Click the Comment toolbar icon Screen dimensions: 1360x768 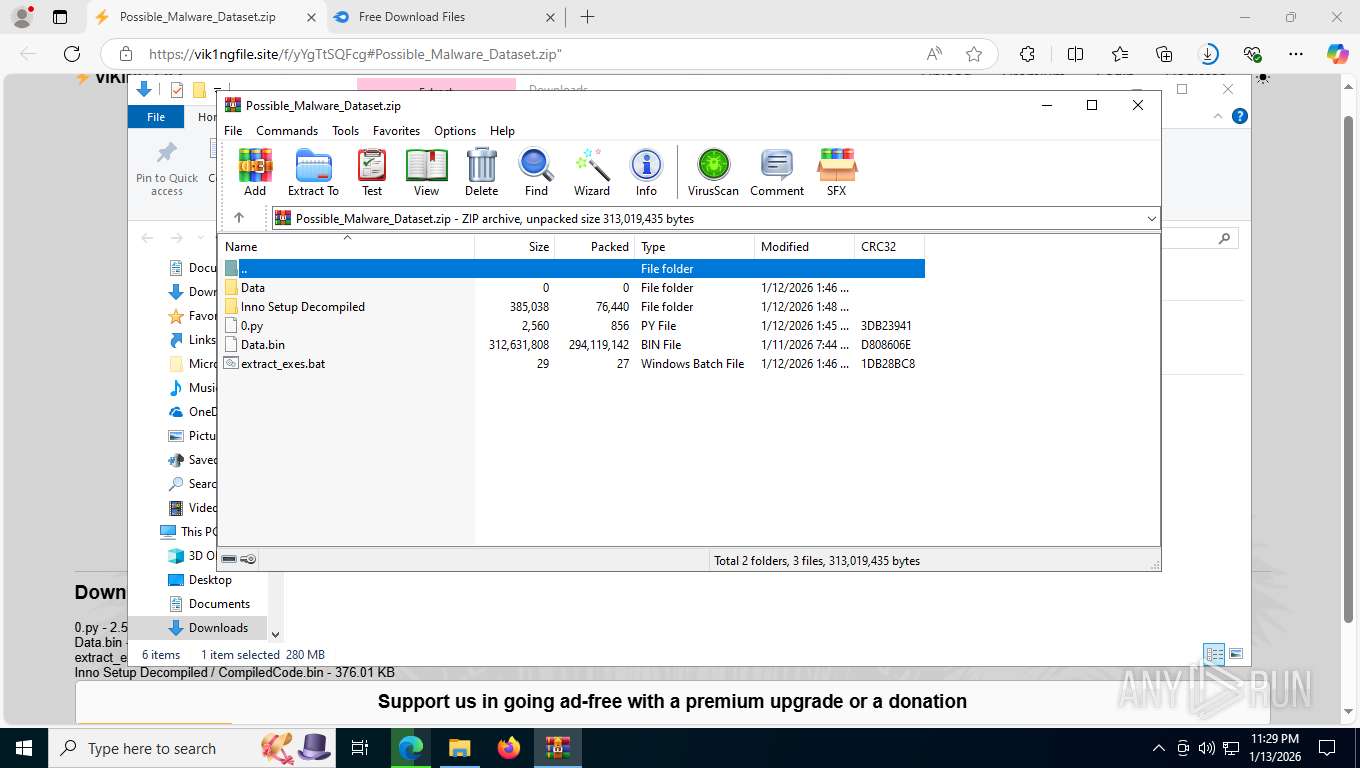click(777, 172)
